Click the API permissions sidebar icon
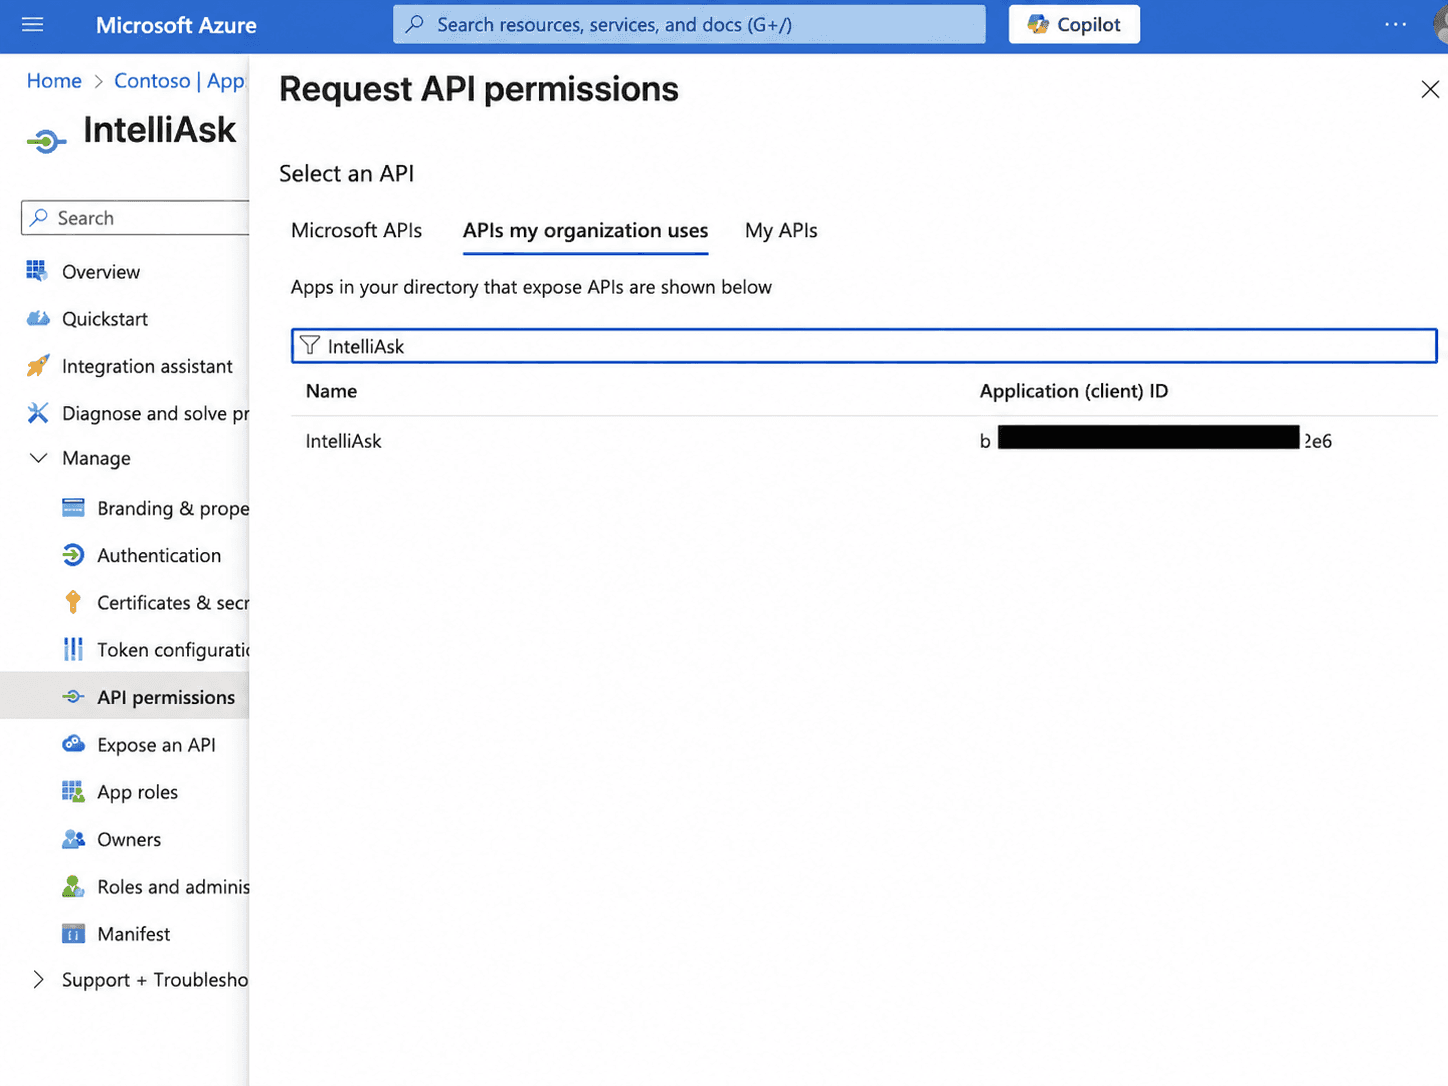 tap(73, 697)
